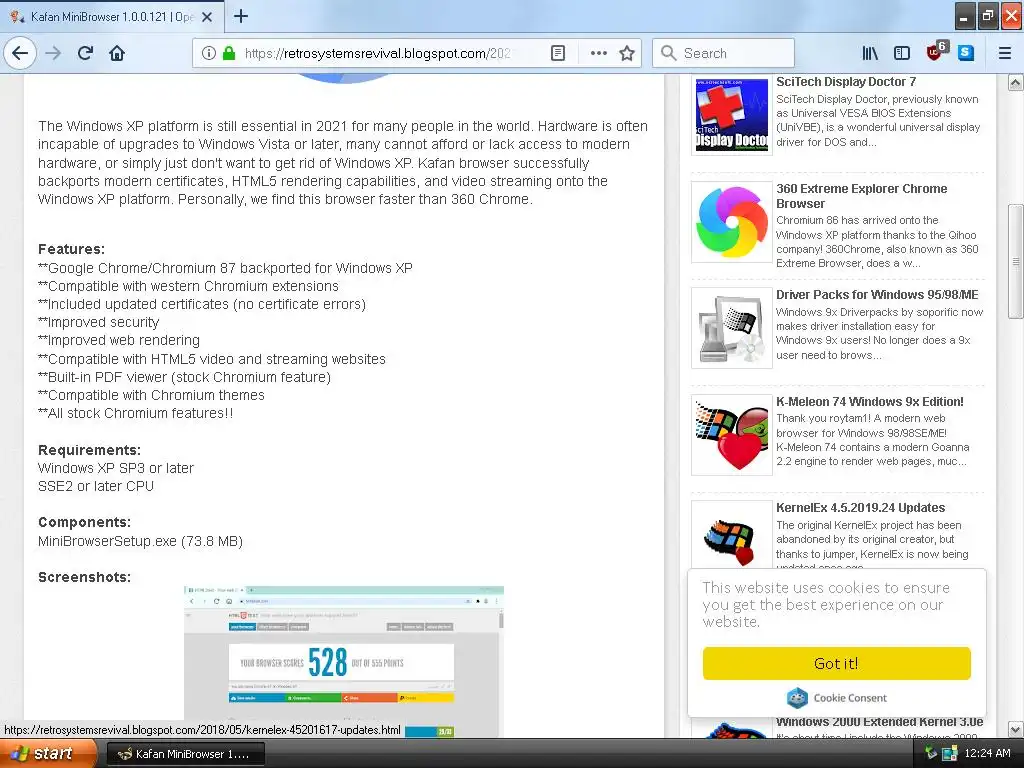Open a new browser tab
Screen dimensions: 1024x768
coord(241,16)
